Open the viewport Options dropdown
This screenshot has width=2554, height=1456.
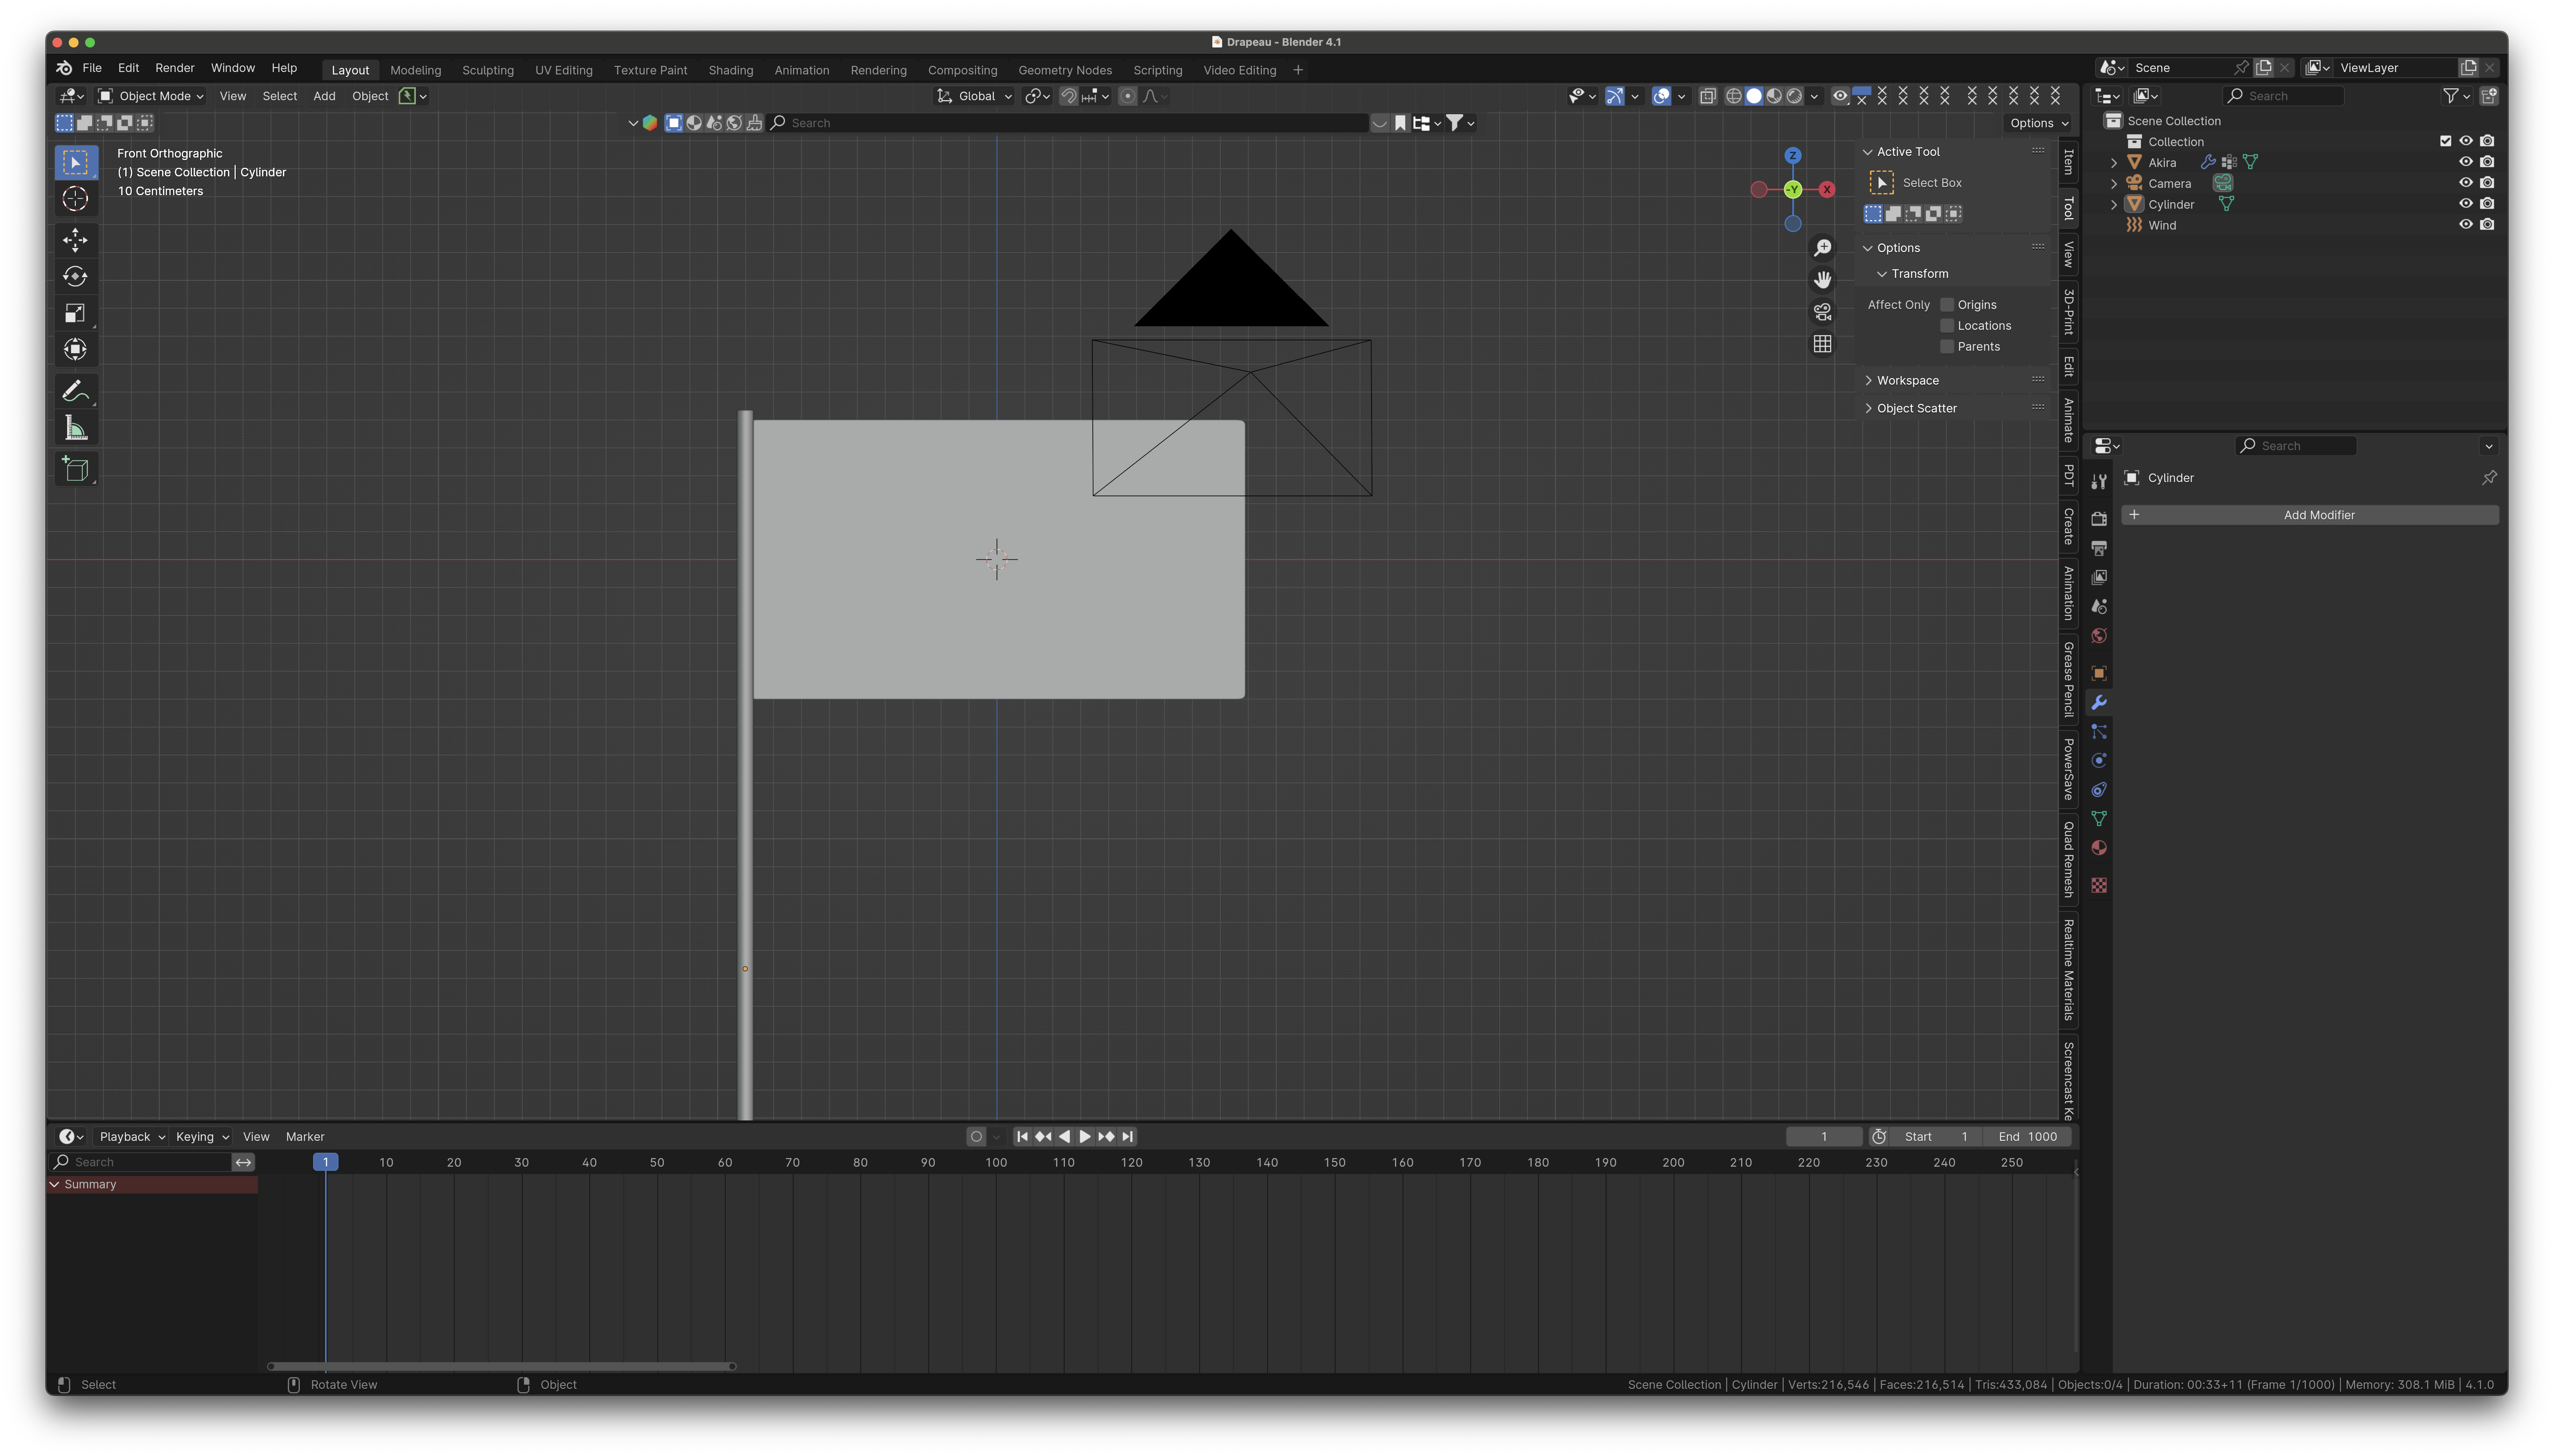pos(2039,123)
